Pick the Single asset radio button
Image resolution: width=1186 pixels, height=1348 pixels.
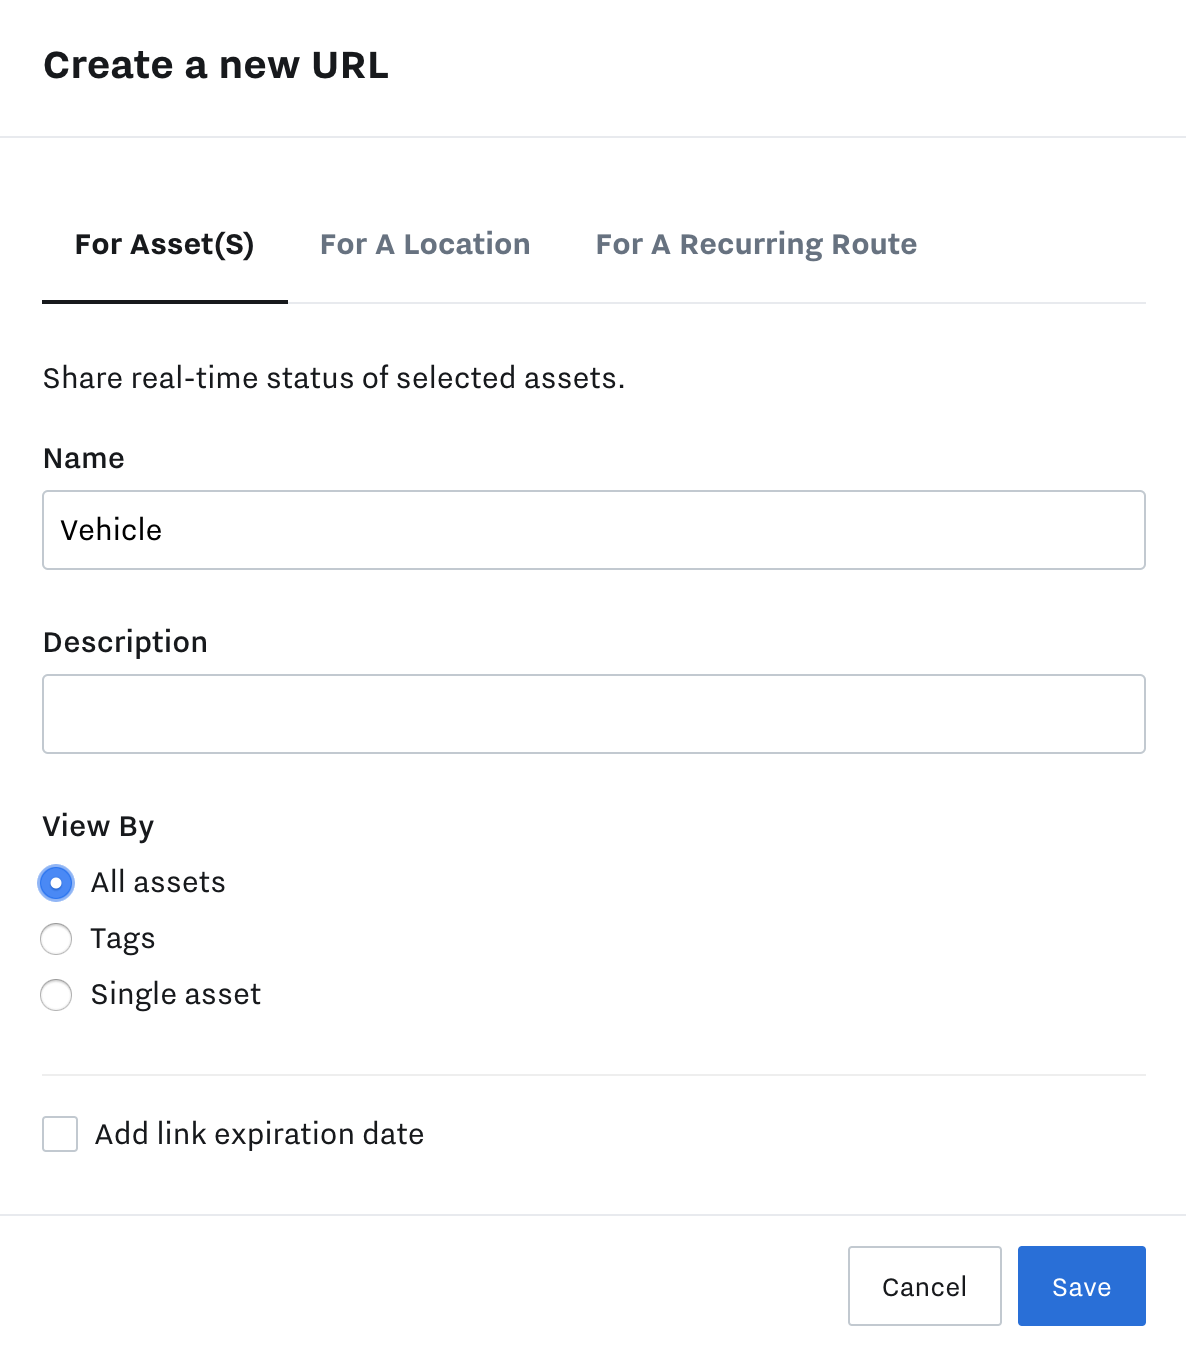click(x=56, y=995)
